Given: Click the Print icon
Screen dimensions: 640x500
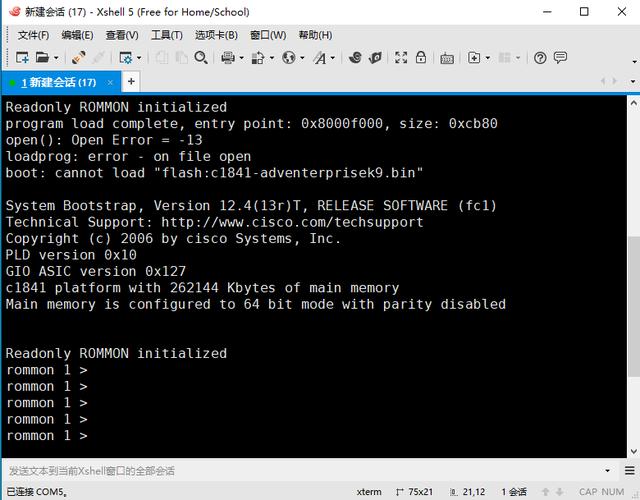Looking at the screenshot, I should (x=228, y=58).
